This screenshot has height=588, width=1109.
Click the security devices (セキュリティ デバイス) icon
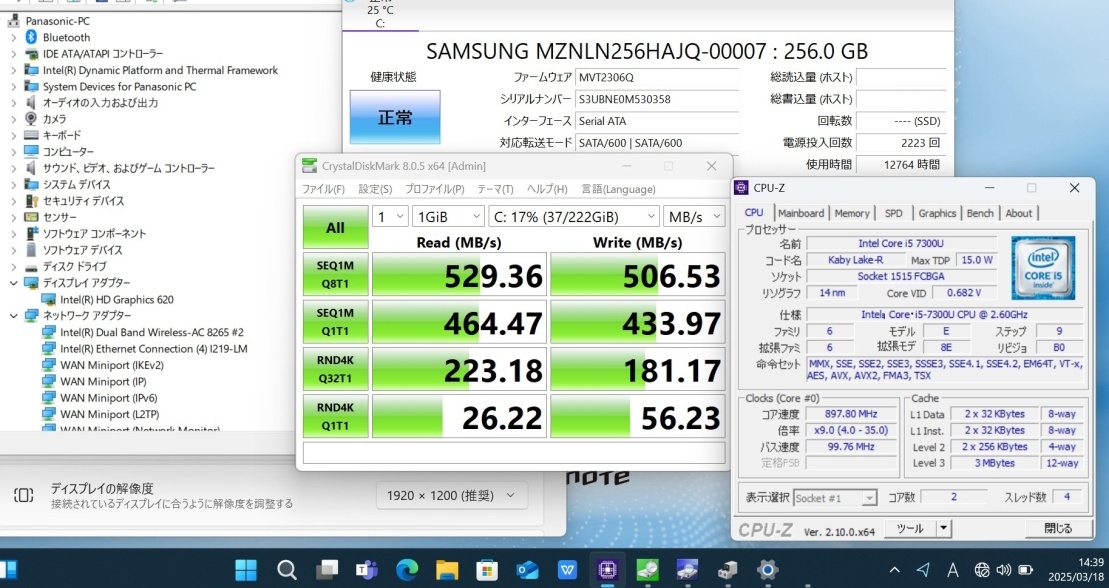pos(31,201)
